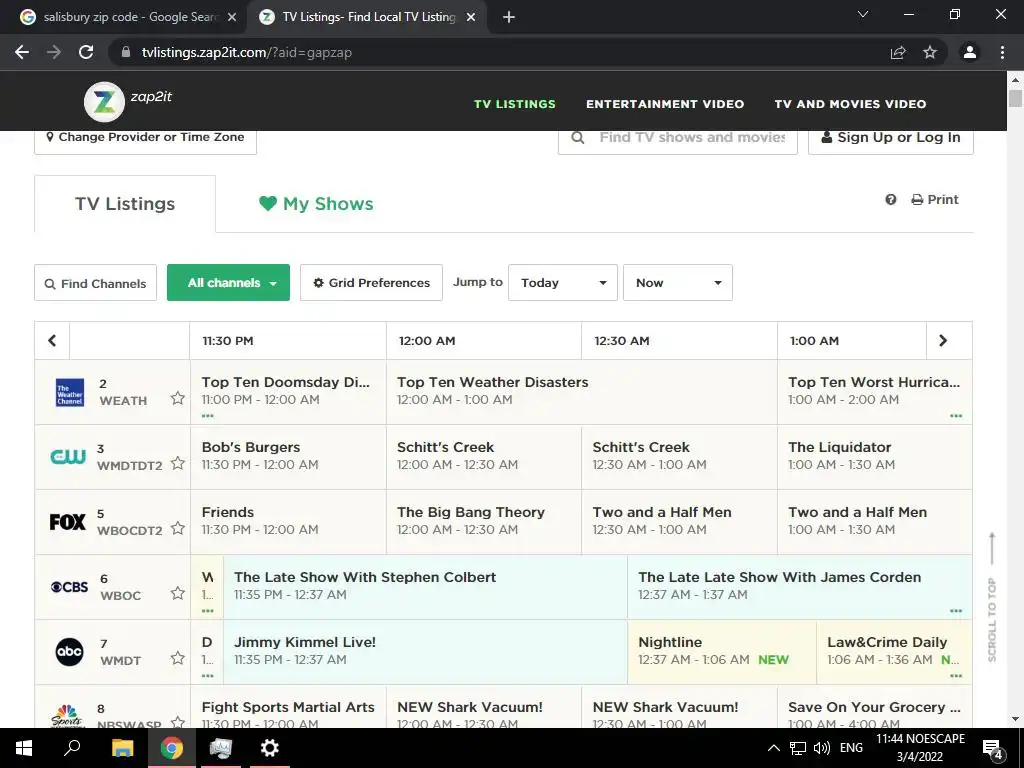
Task: Open the Chrome profile icon
Action: point(970,52)
